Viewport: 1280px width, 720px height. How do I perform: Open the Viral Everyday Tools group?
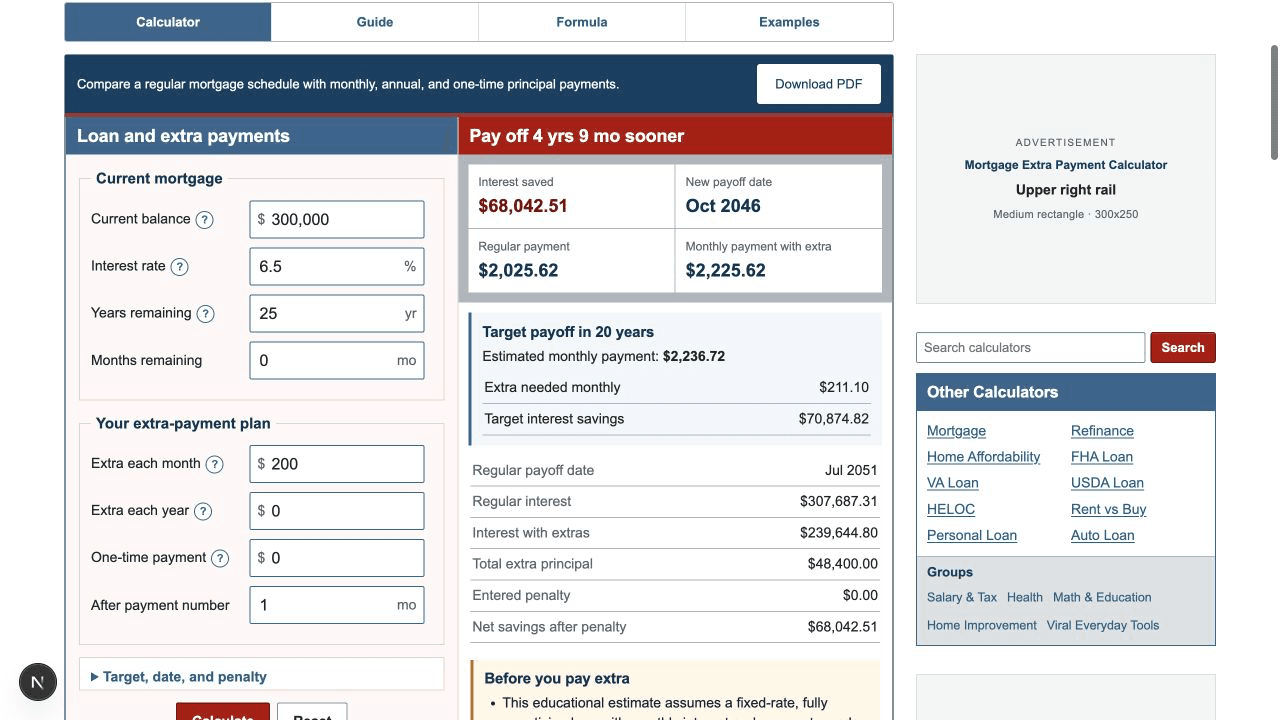[x=1103, y=626]
